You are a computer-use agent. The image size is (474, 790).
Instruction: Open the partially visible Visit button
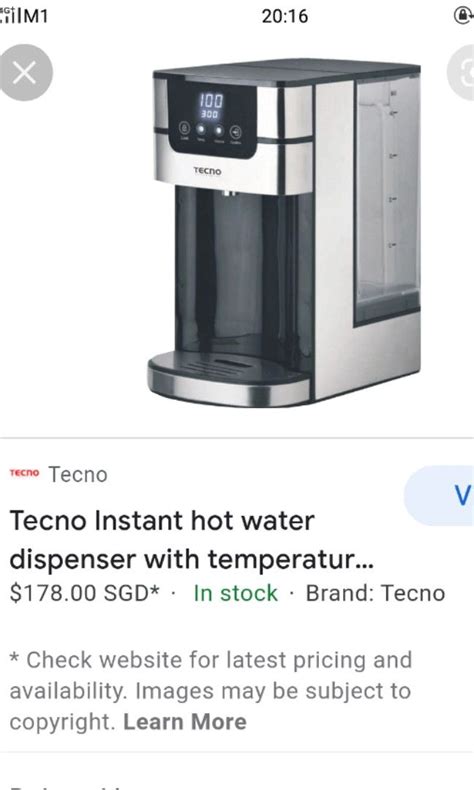pyautogui.click(x=440, y=496)
